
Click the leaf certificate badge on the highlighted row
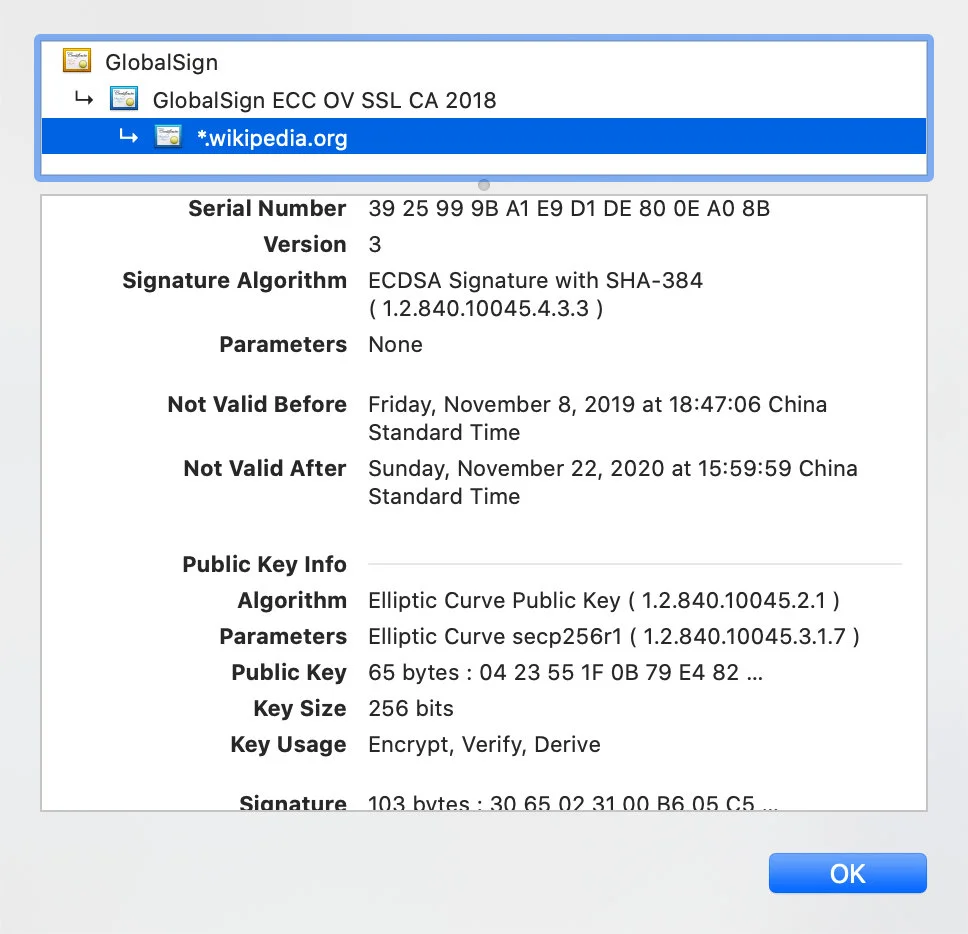167,136
